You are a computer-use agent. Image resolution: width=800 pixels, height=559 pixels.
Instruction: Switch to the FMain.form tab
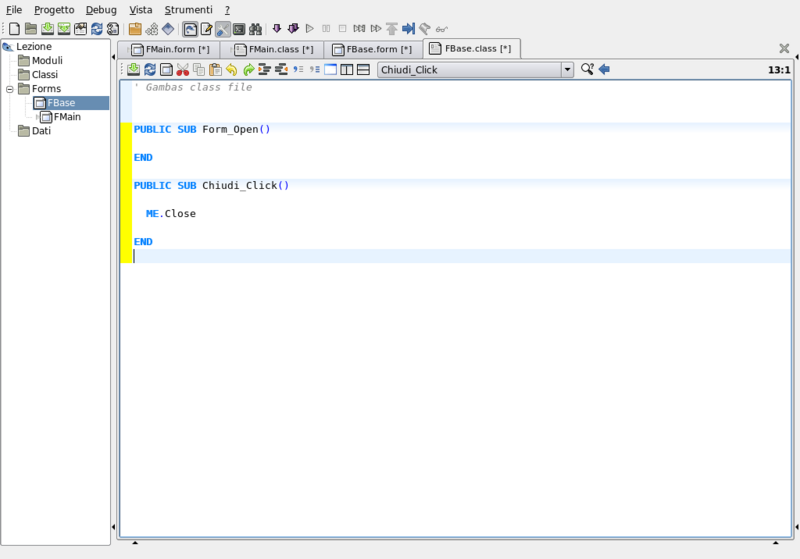pyautogui.click(x=169, y=49)
